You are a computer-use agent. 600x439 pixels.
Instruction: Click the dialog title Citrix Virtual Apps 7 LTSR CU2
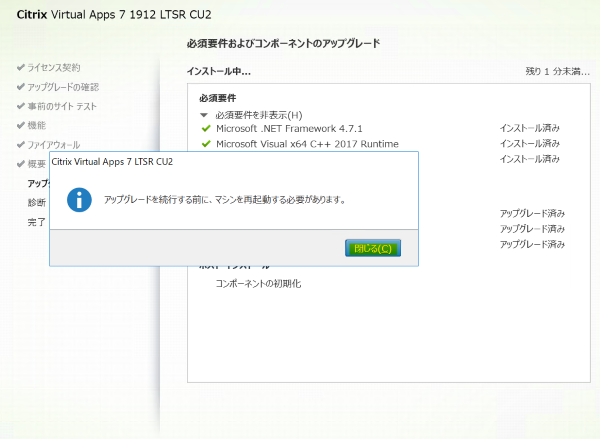click(x=112, y=162)
